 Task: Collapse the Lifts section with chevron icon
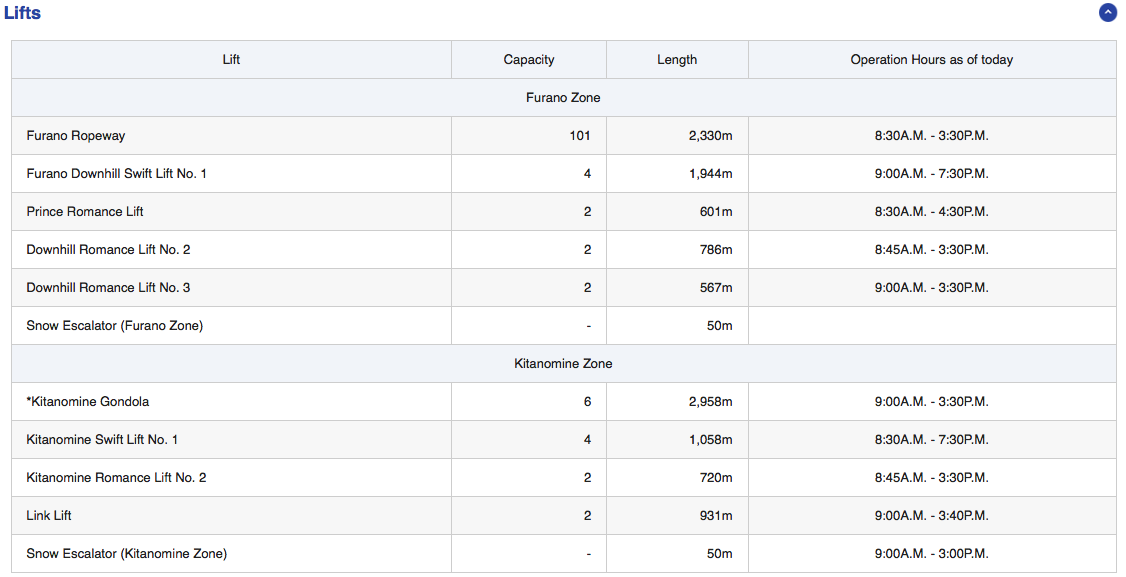(x=1107, y=13)
